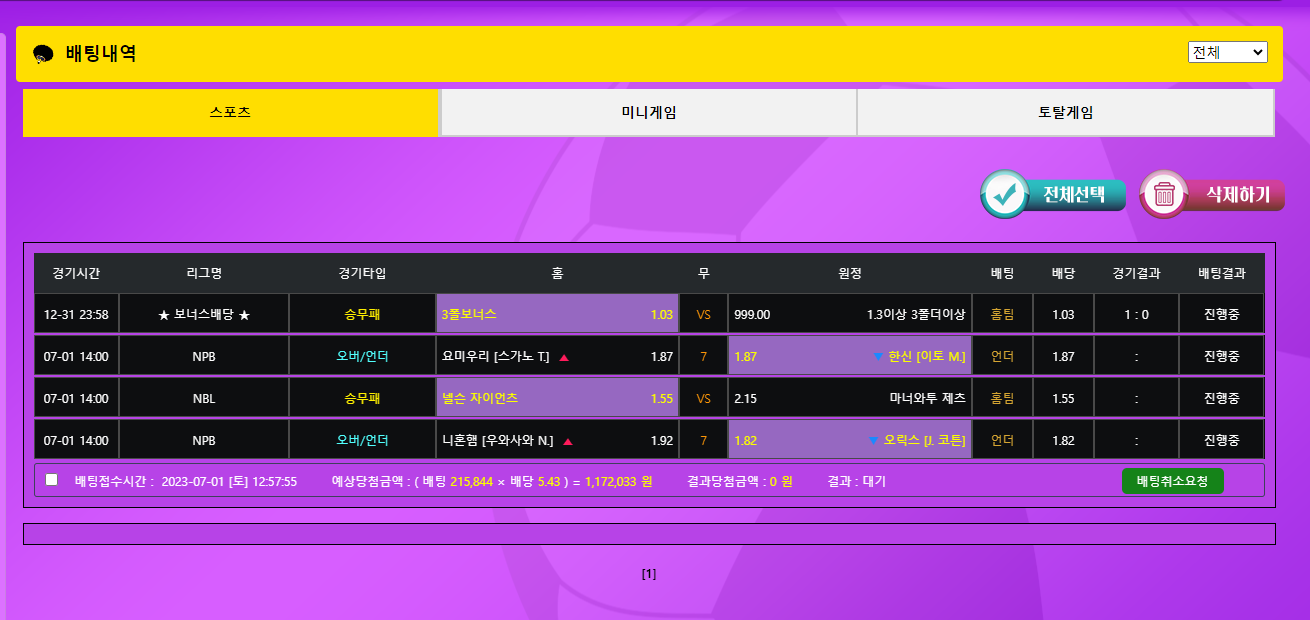Click red up arrow in 니혼햄 row

pos(568,441)
